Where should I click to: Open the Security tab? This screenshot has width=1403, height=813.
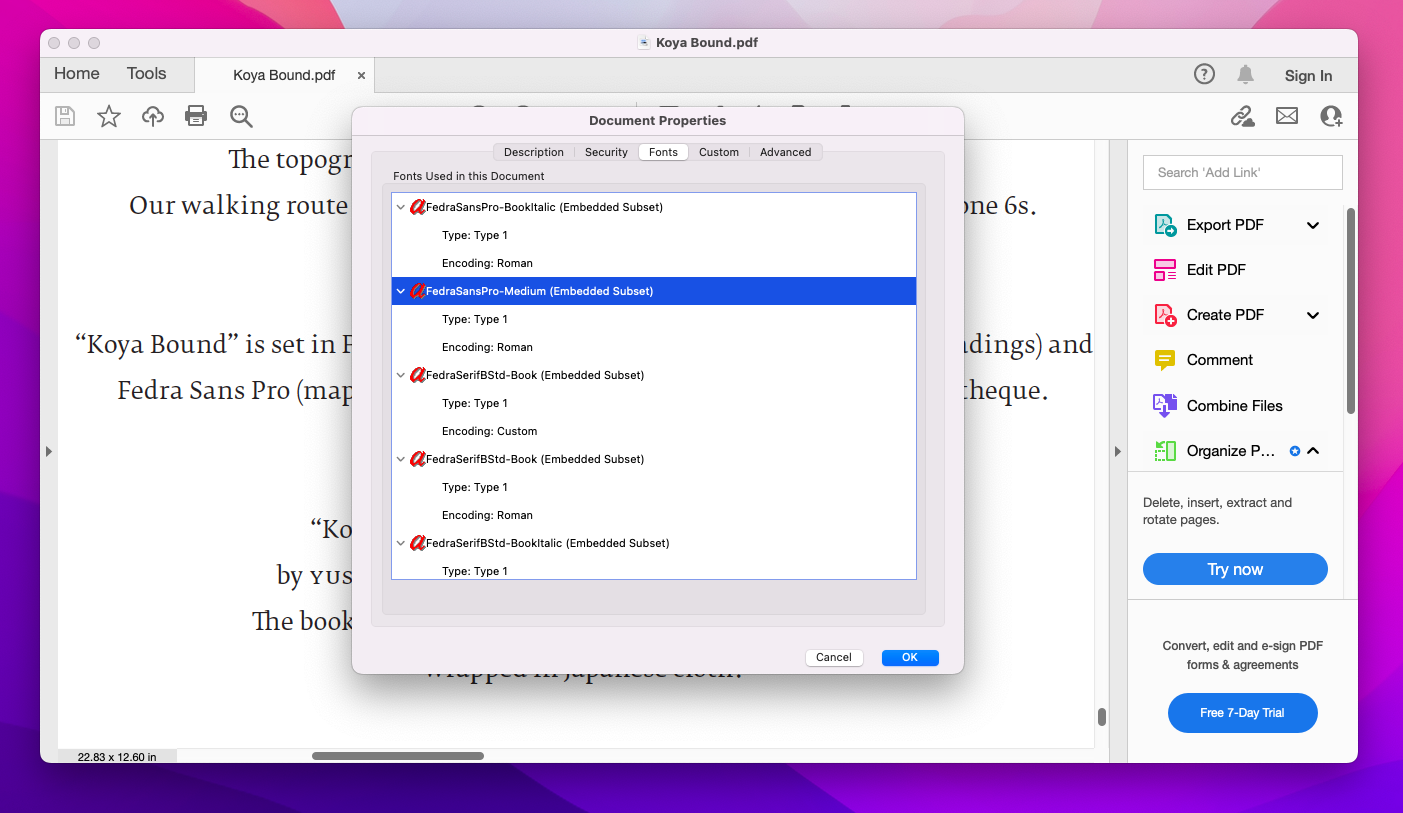click(606, 152)
